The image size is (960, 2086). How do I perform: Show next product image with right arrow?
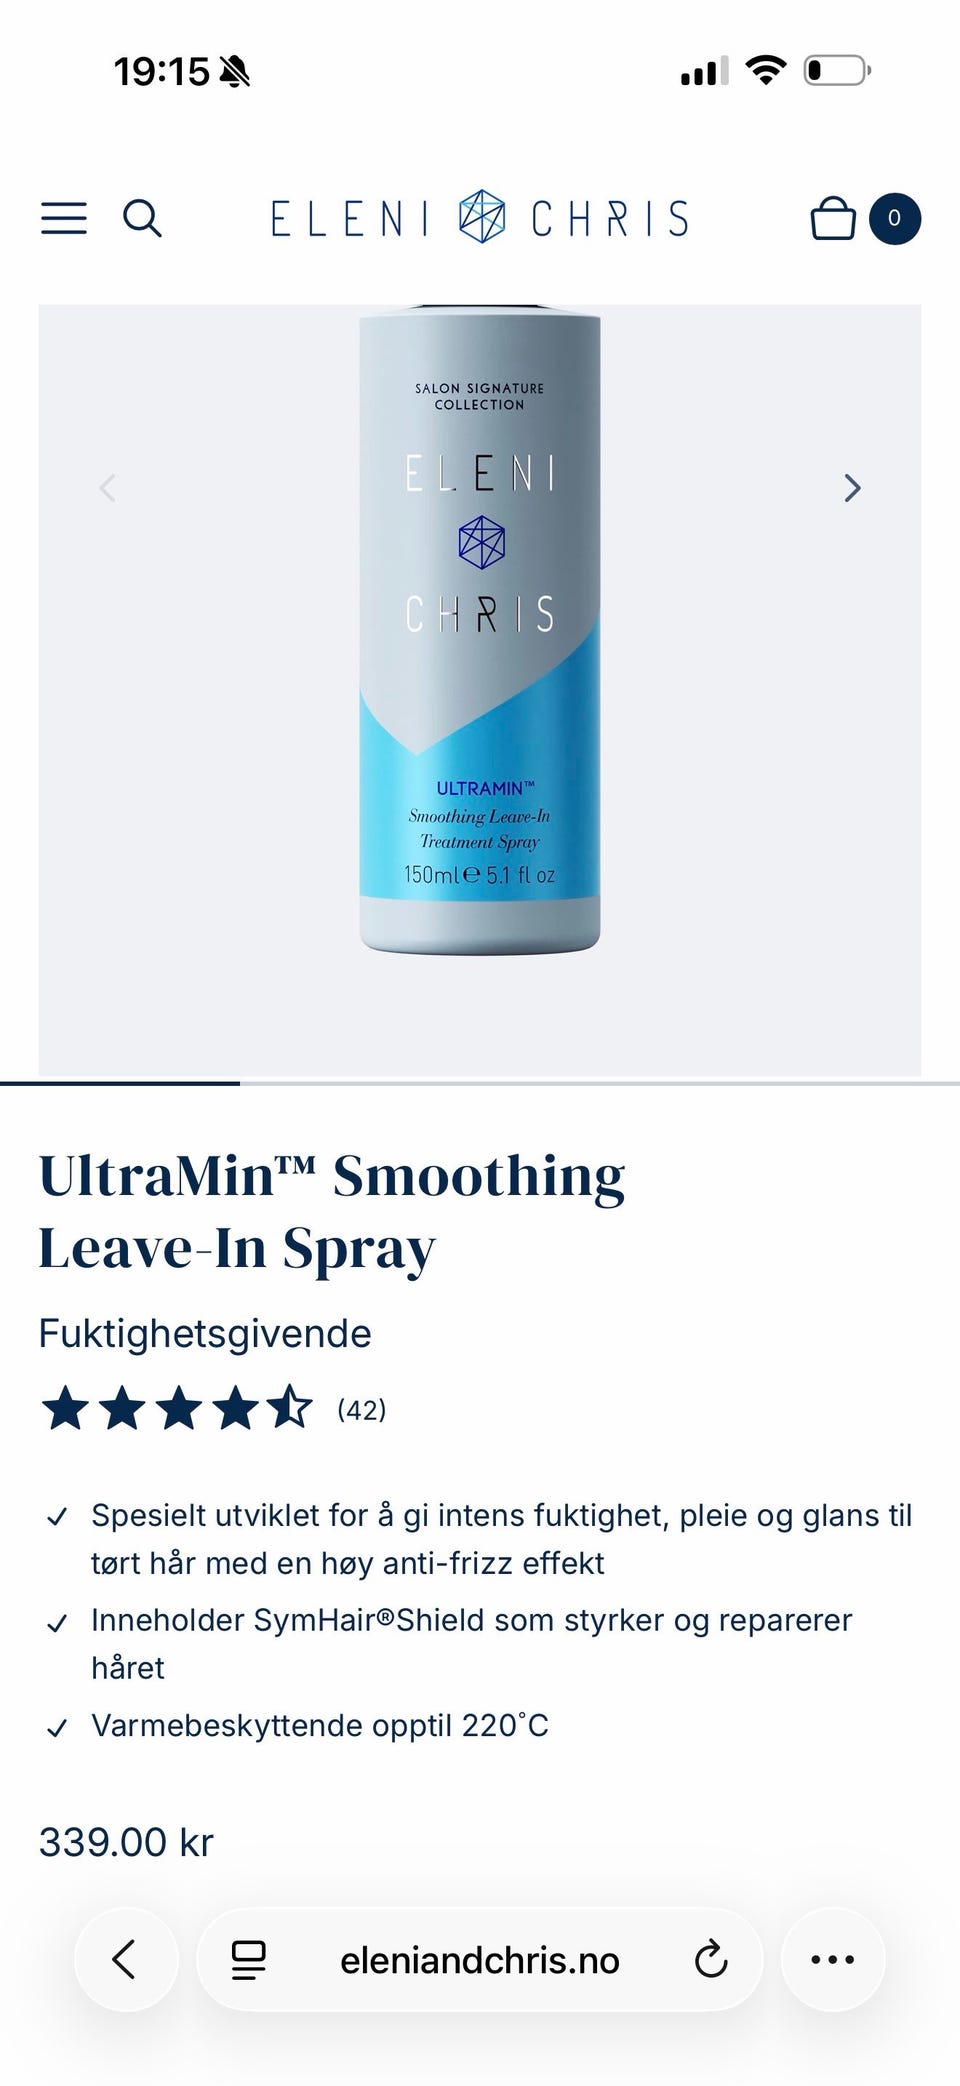[852, 488]
